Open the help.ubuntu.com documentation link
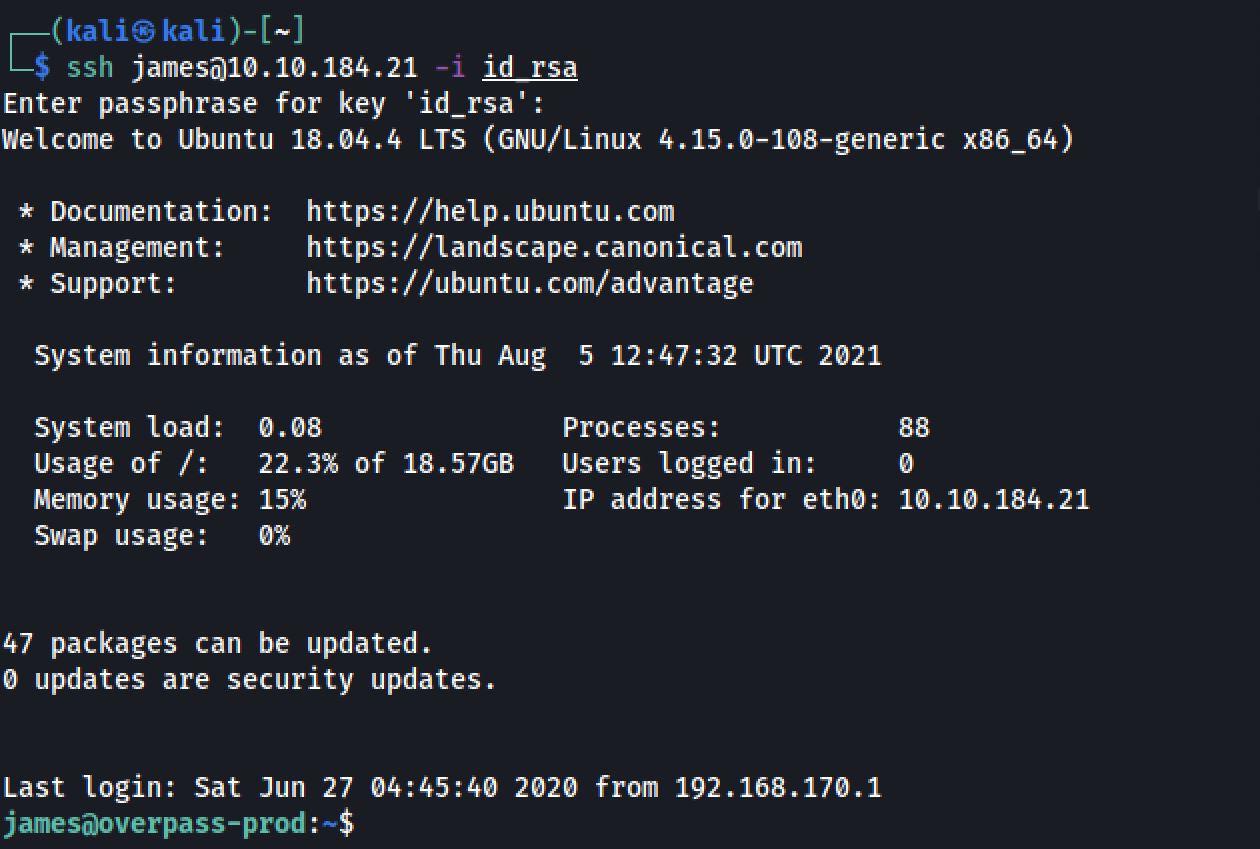Image resolution: width=1260 pixels, height=849 pixels. coord(490,212)
